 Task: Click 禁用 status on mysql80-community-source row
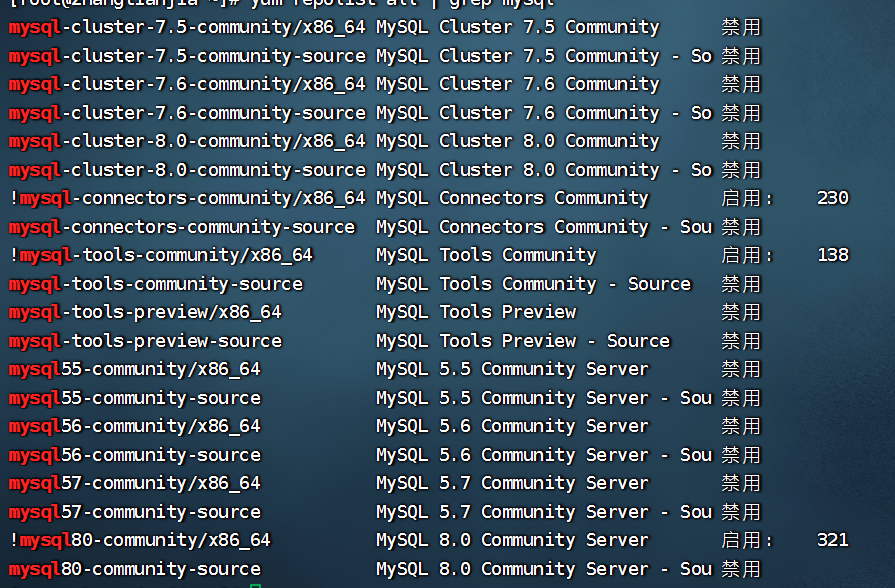[x=741, y=569]
